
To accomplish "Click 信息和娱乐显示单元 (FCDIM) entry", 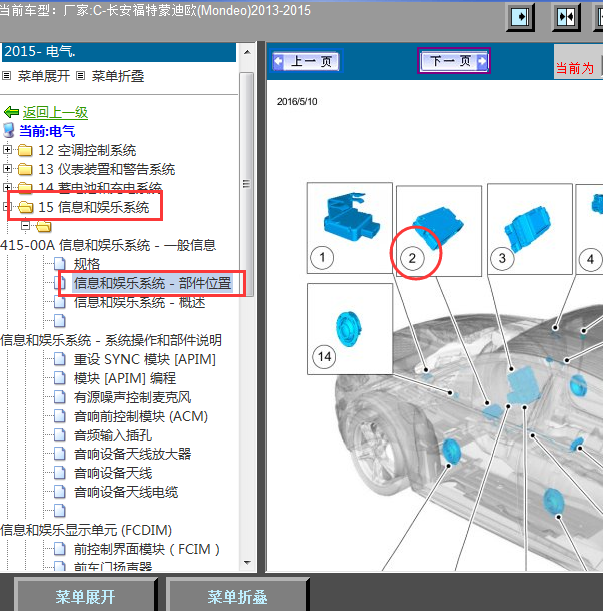I will [86, 530].
